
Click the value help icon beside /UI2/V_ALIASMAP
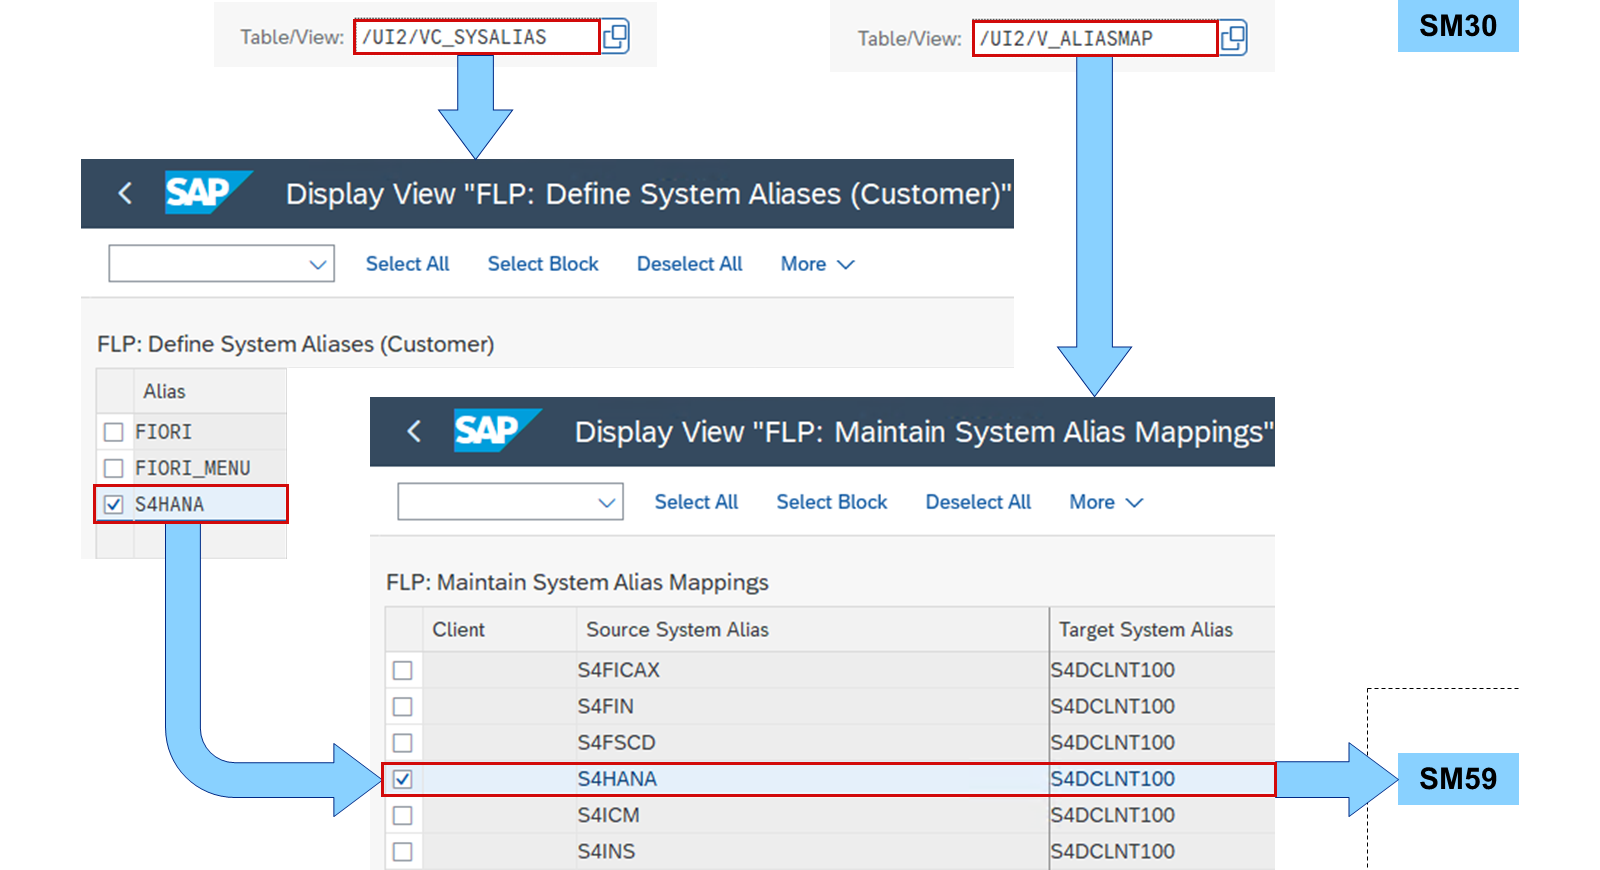tap(1233, 39)
